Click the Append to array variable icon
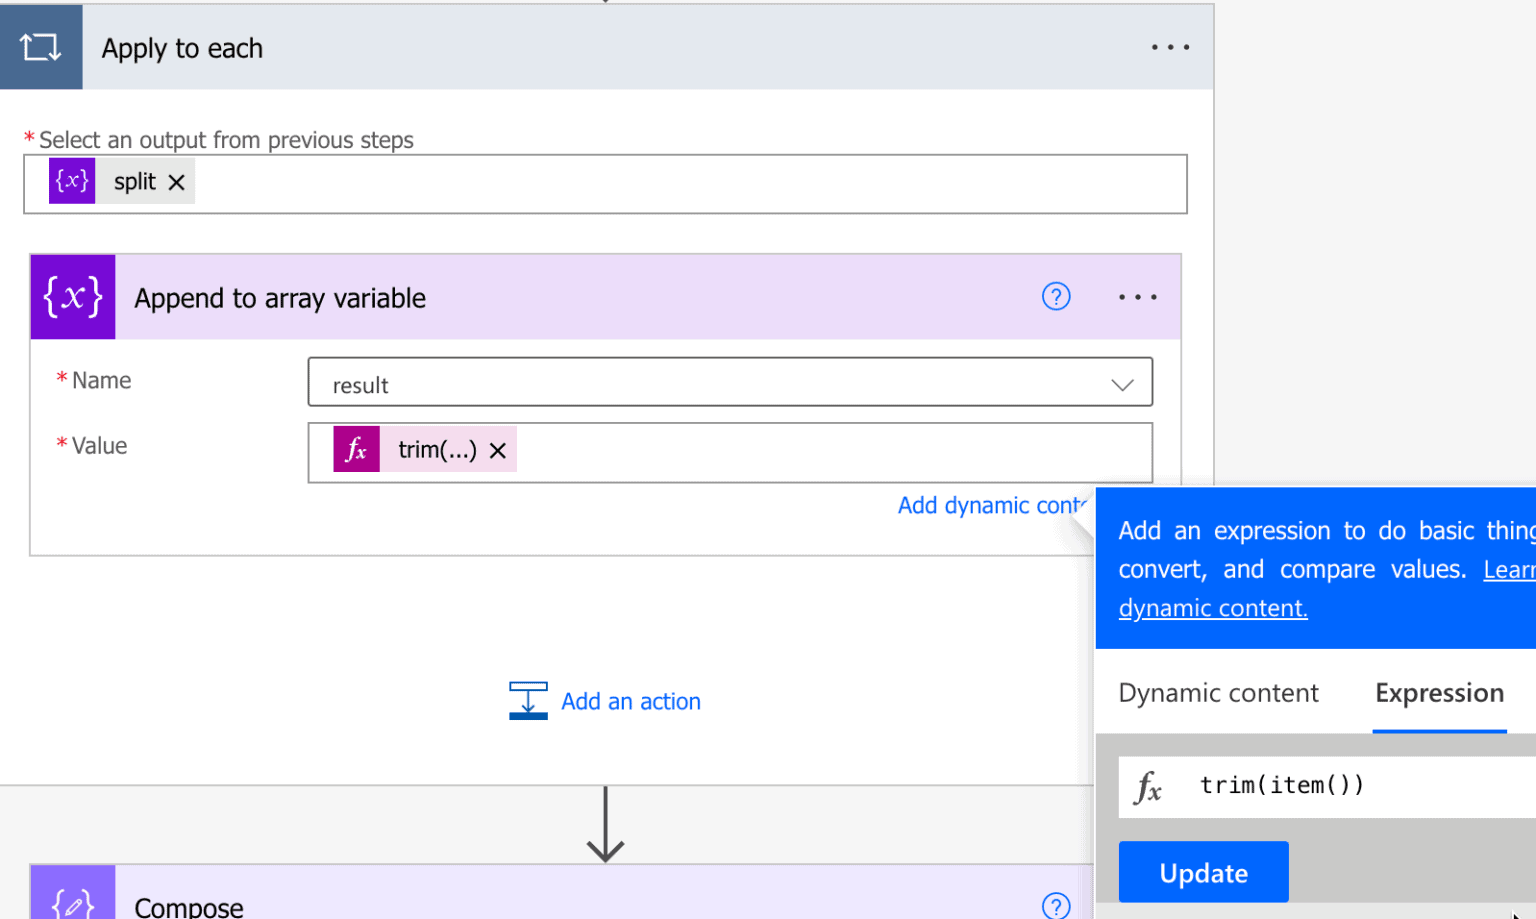 (x=73, y=297)
